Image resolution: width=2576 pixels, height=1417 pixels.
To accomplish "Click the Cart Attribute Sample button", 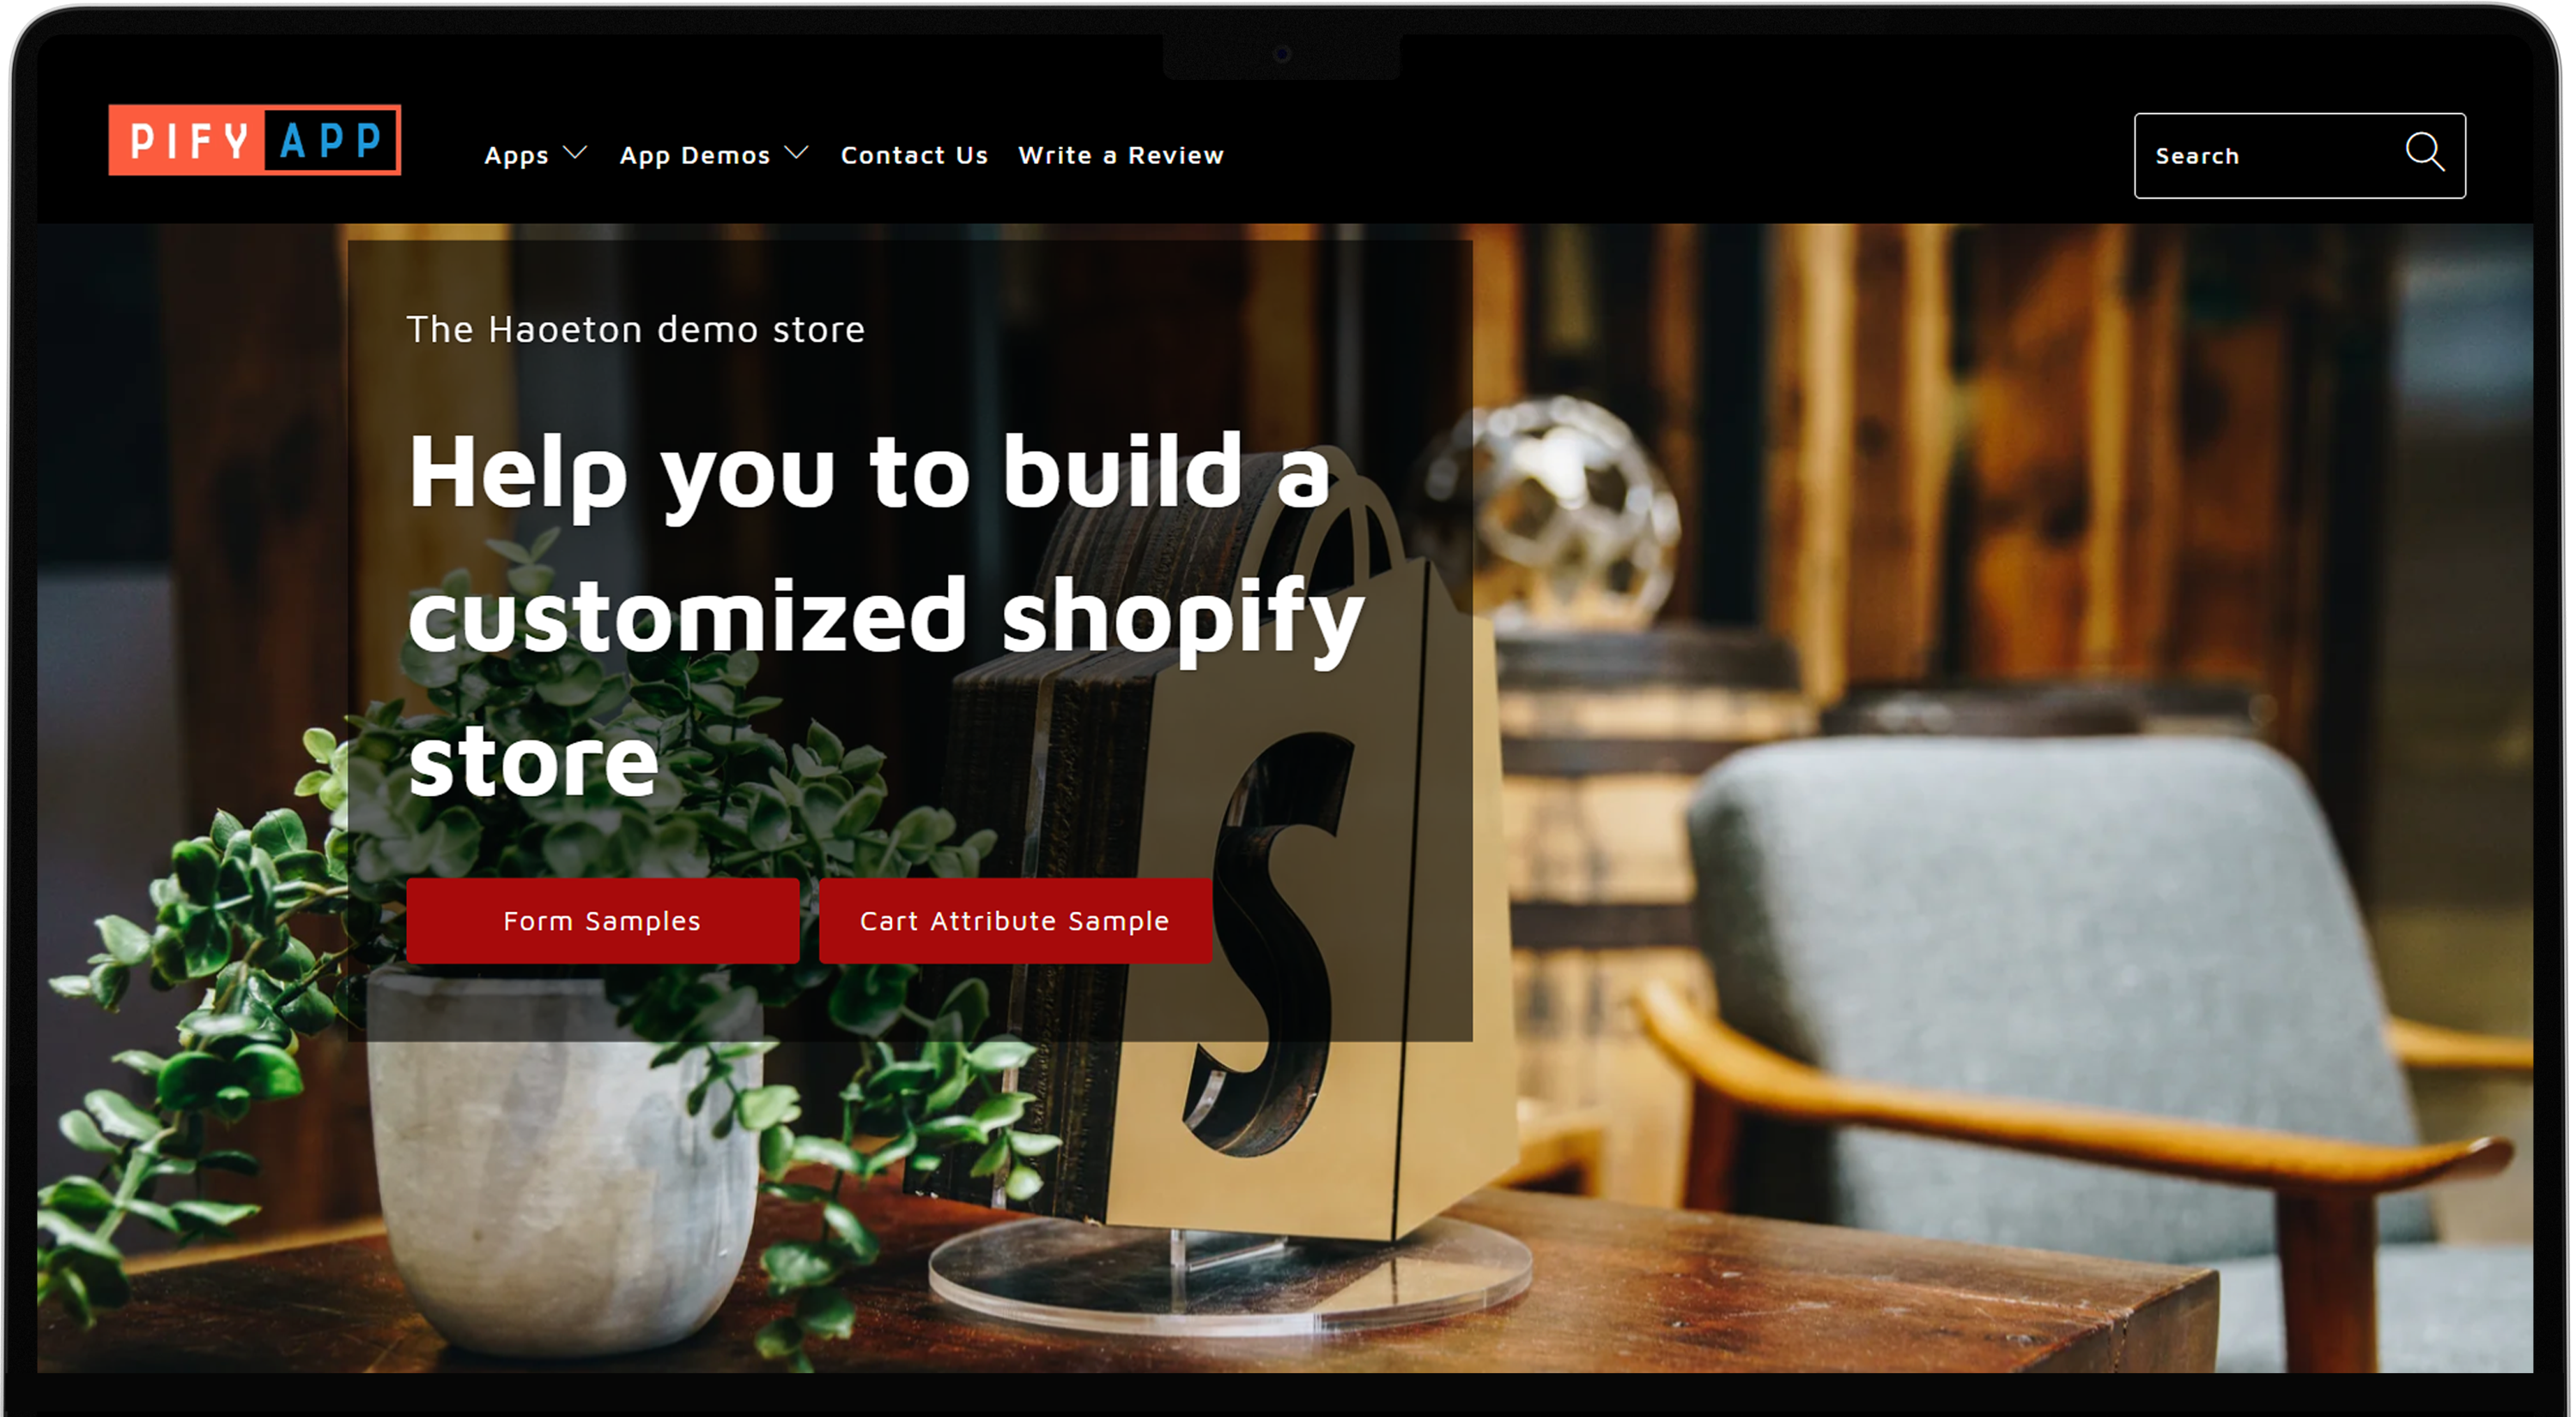I will click(x=1015, y=921).
